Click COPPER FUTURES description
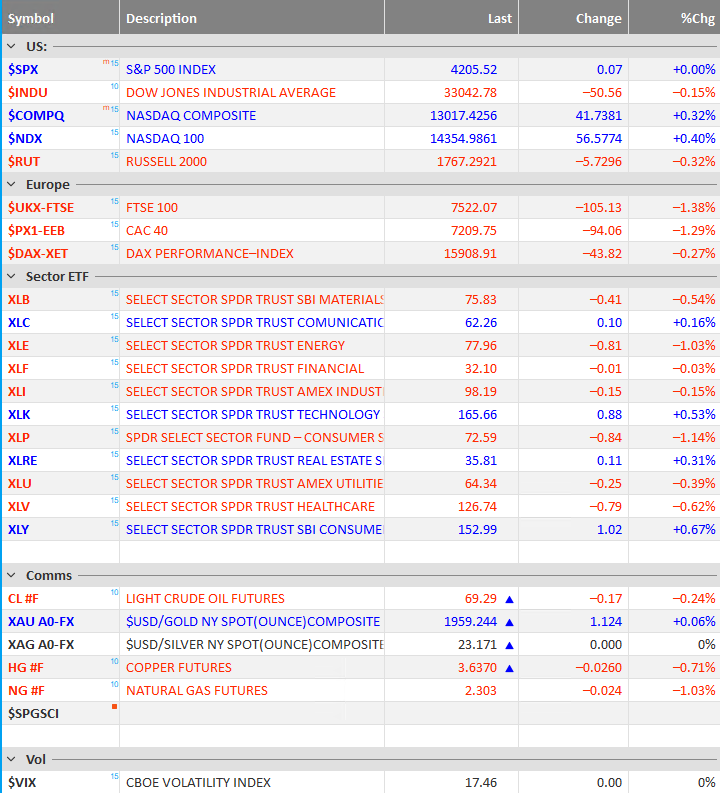Image resolution: width=720 pixels, height=793 pixels. point(178,668)
